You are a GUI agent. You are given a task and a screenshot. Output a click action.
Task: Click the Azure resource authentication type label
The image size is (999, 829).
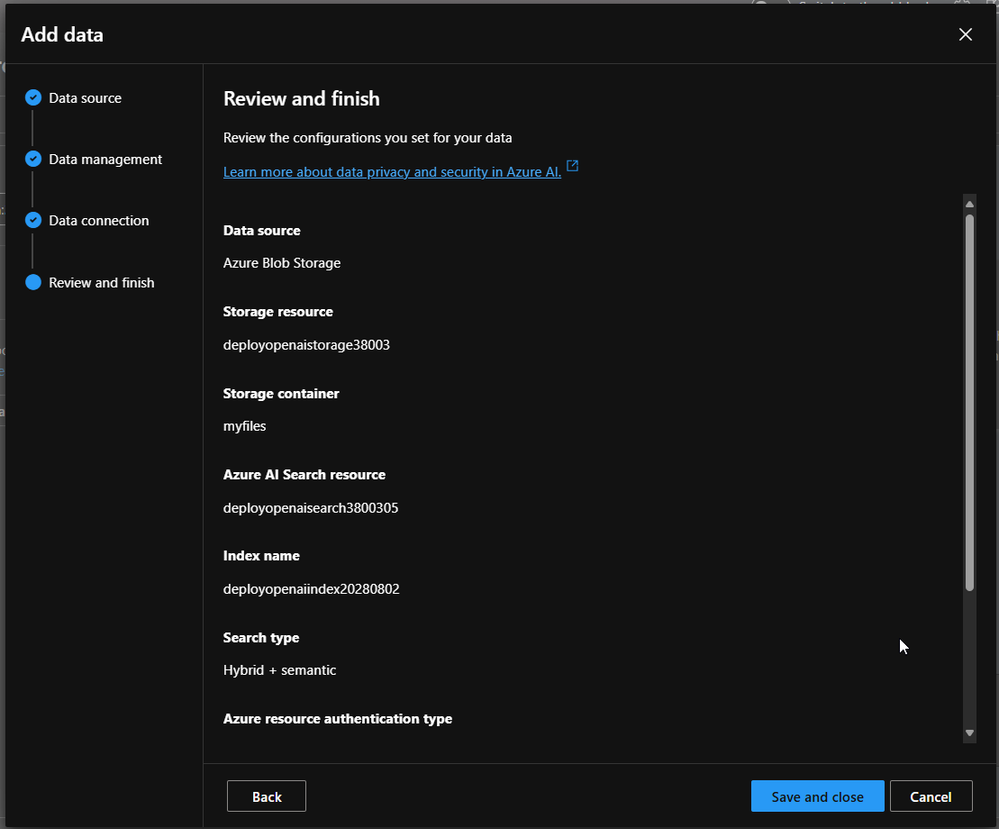(x=338, y=719)
